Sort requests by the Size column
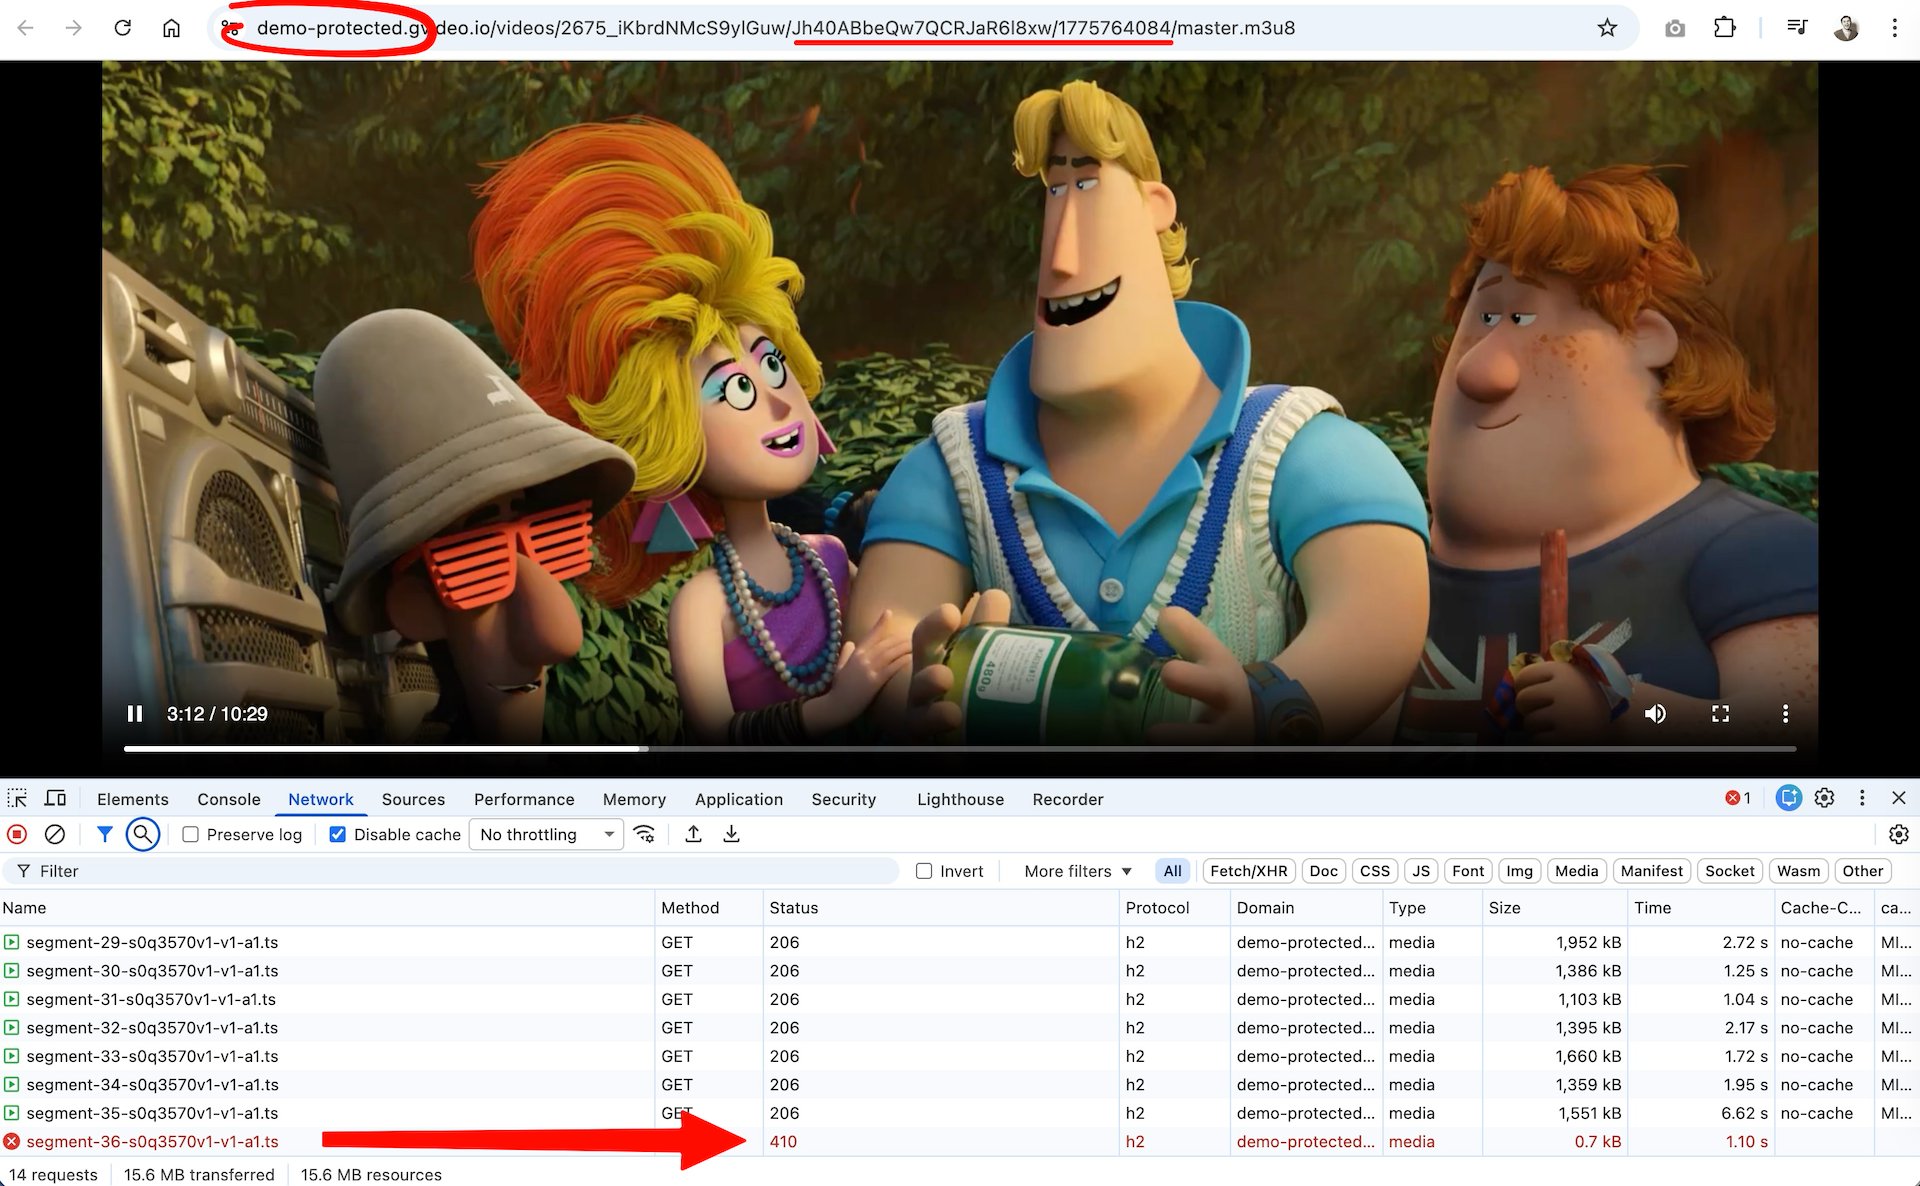The height and width of the screenshot is (1186, 1920). (x=1554, y=908)
